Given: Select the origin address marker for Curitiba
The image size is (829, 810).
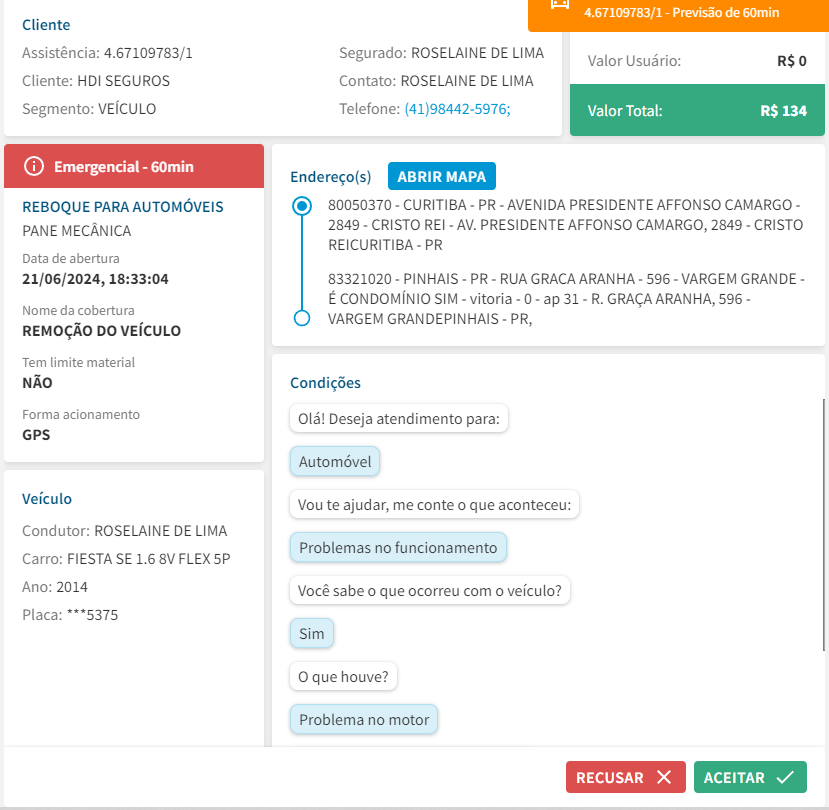Looking at the screenshot, I should 302,206.
